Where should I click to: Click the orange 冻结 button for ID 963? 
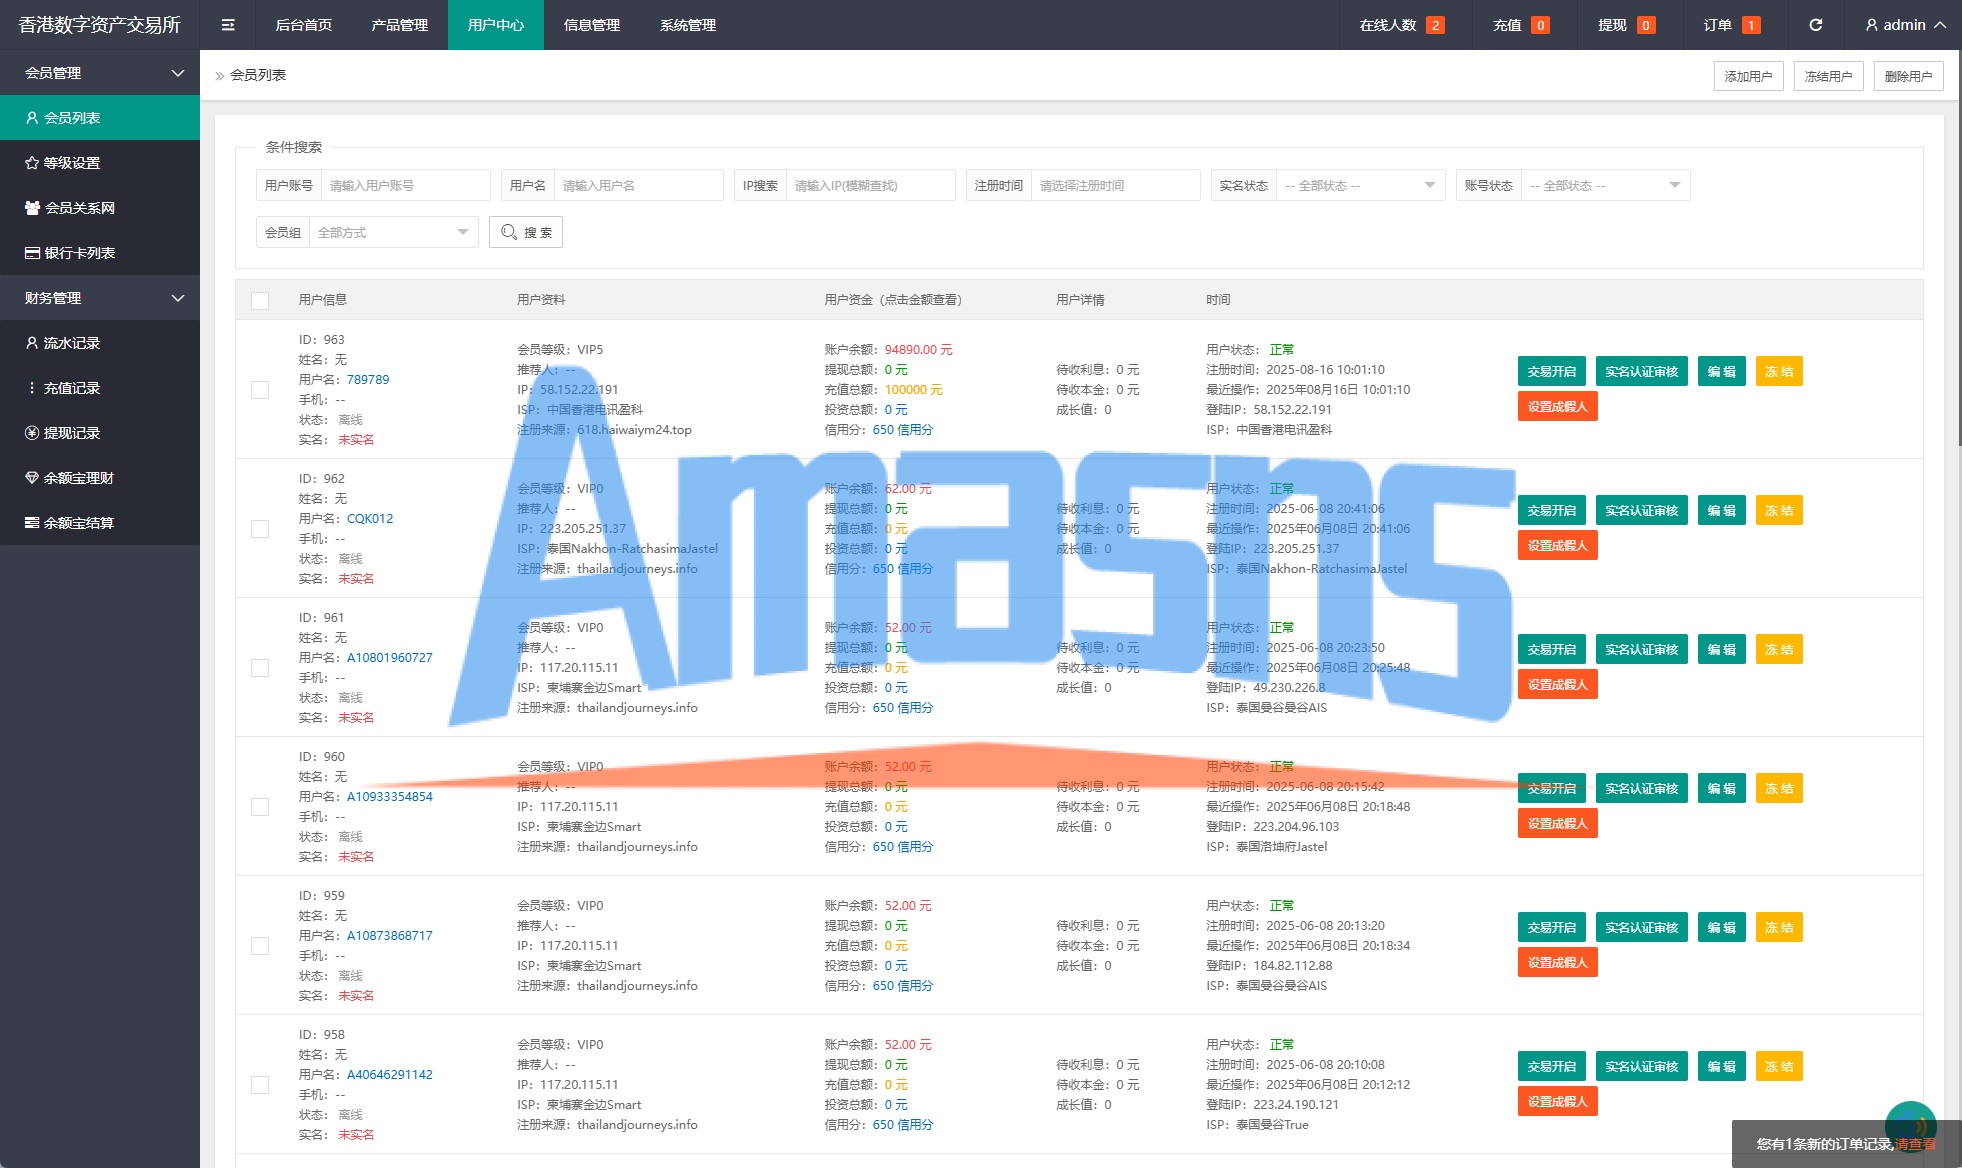[x=1778, y=372]
